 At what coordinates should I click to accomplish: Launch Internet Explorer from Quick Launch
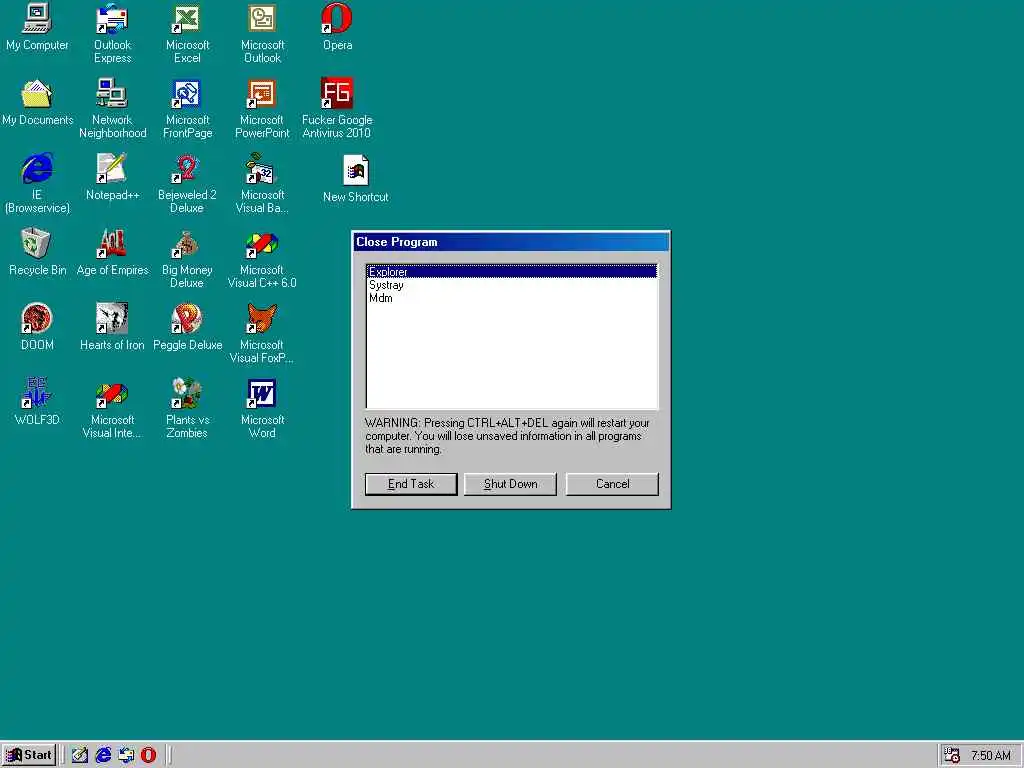(x=103, y=755)
